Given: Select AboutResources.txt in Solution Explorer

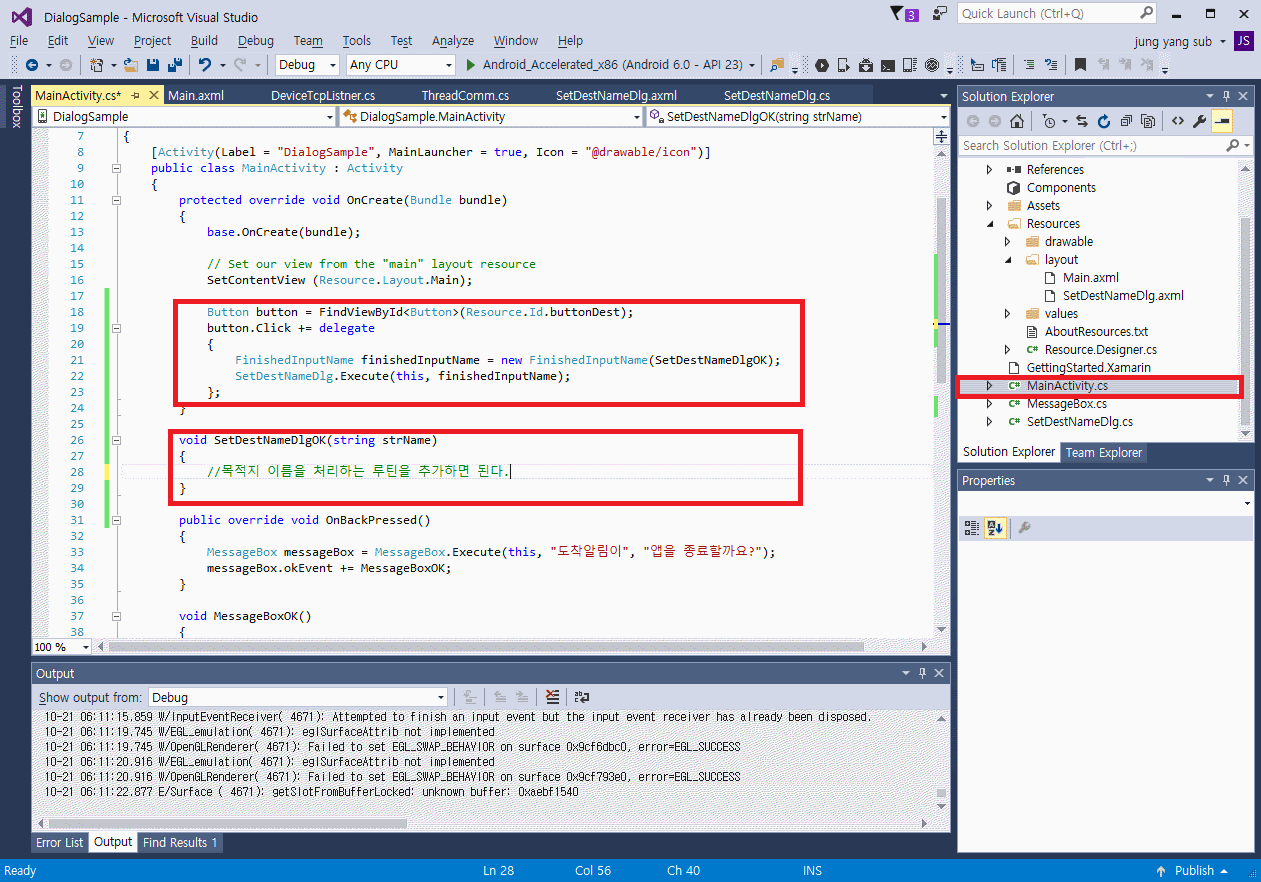Looking at the screenshot, I should [x=1096, y=331].
